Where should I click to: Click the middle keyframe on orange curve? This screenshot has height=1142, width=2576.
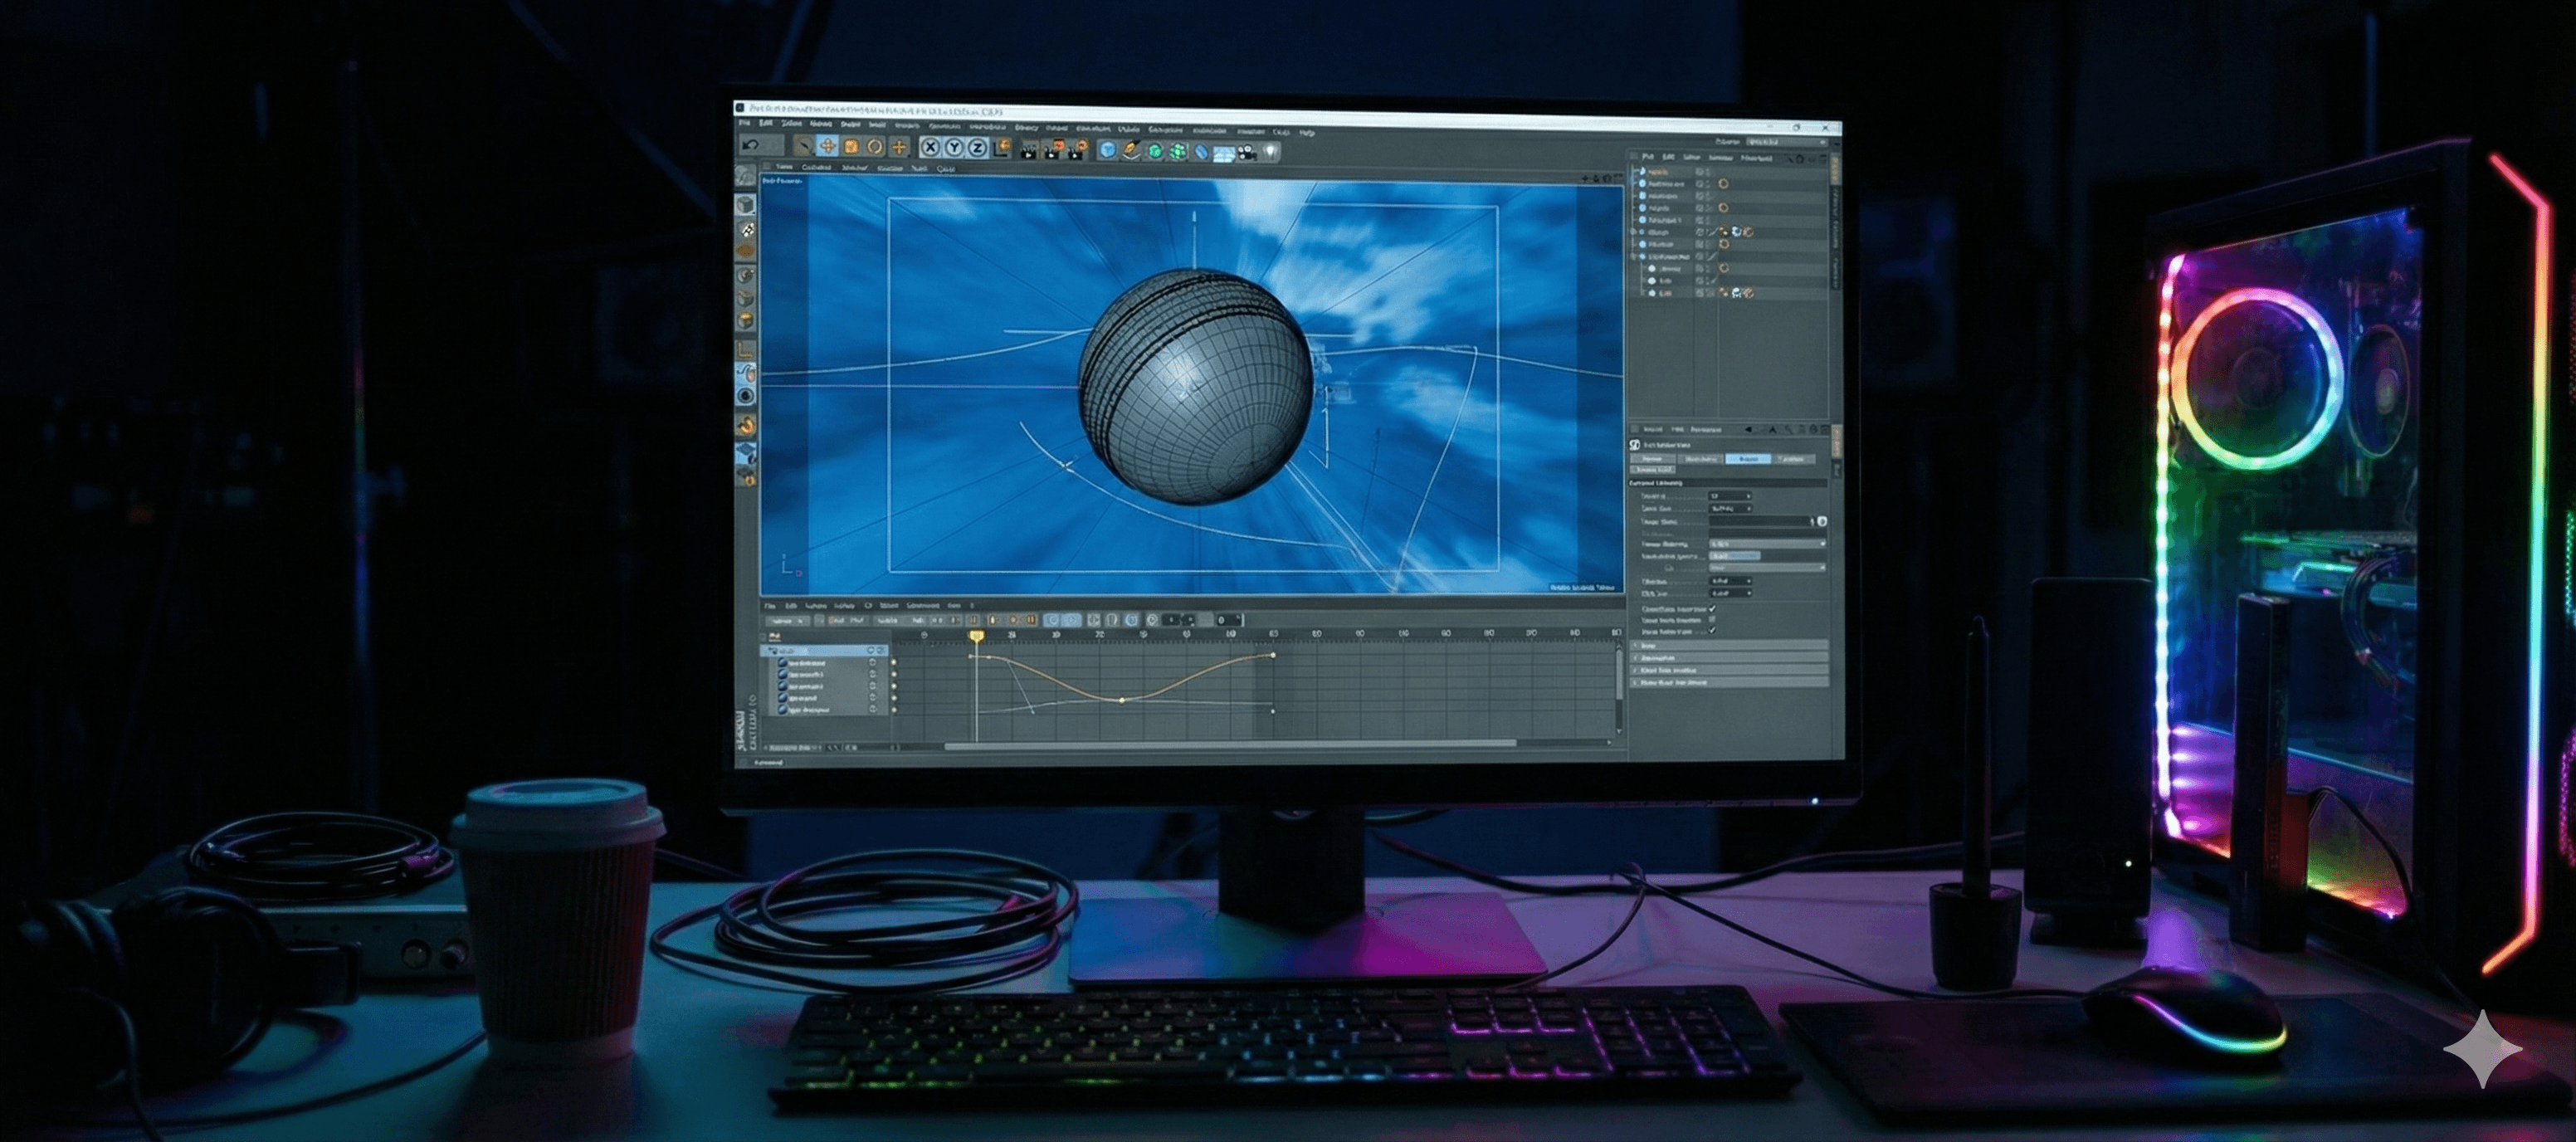click(1122, 700)
